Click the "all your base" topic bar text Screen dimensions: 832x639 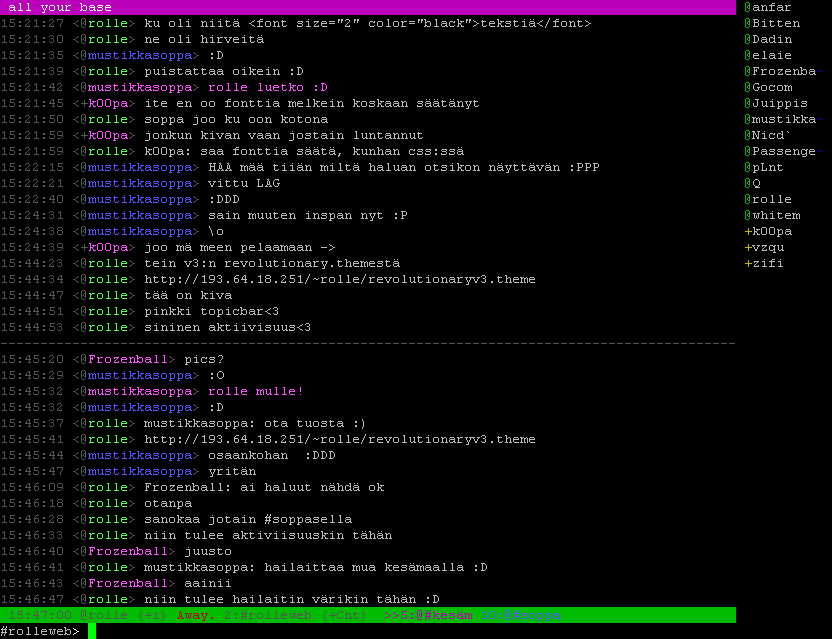(60, 7)
